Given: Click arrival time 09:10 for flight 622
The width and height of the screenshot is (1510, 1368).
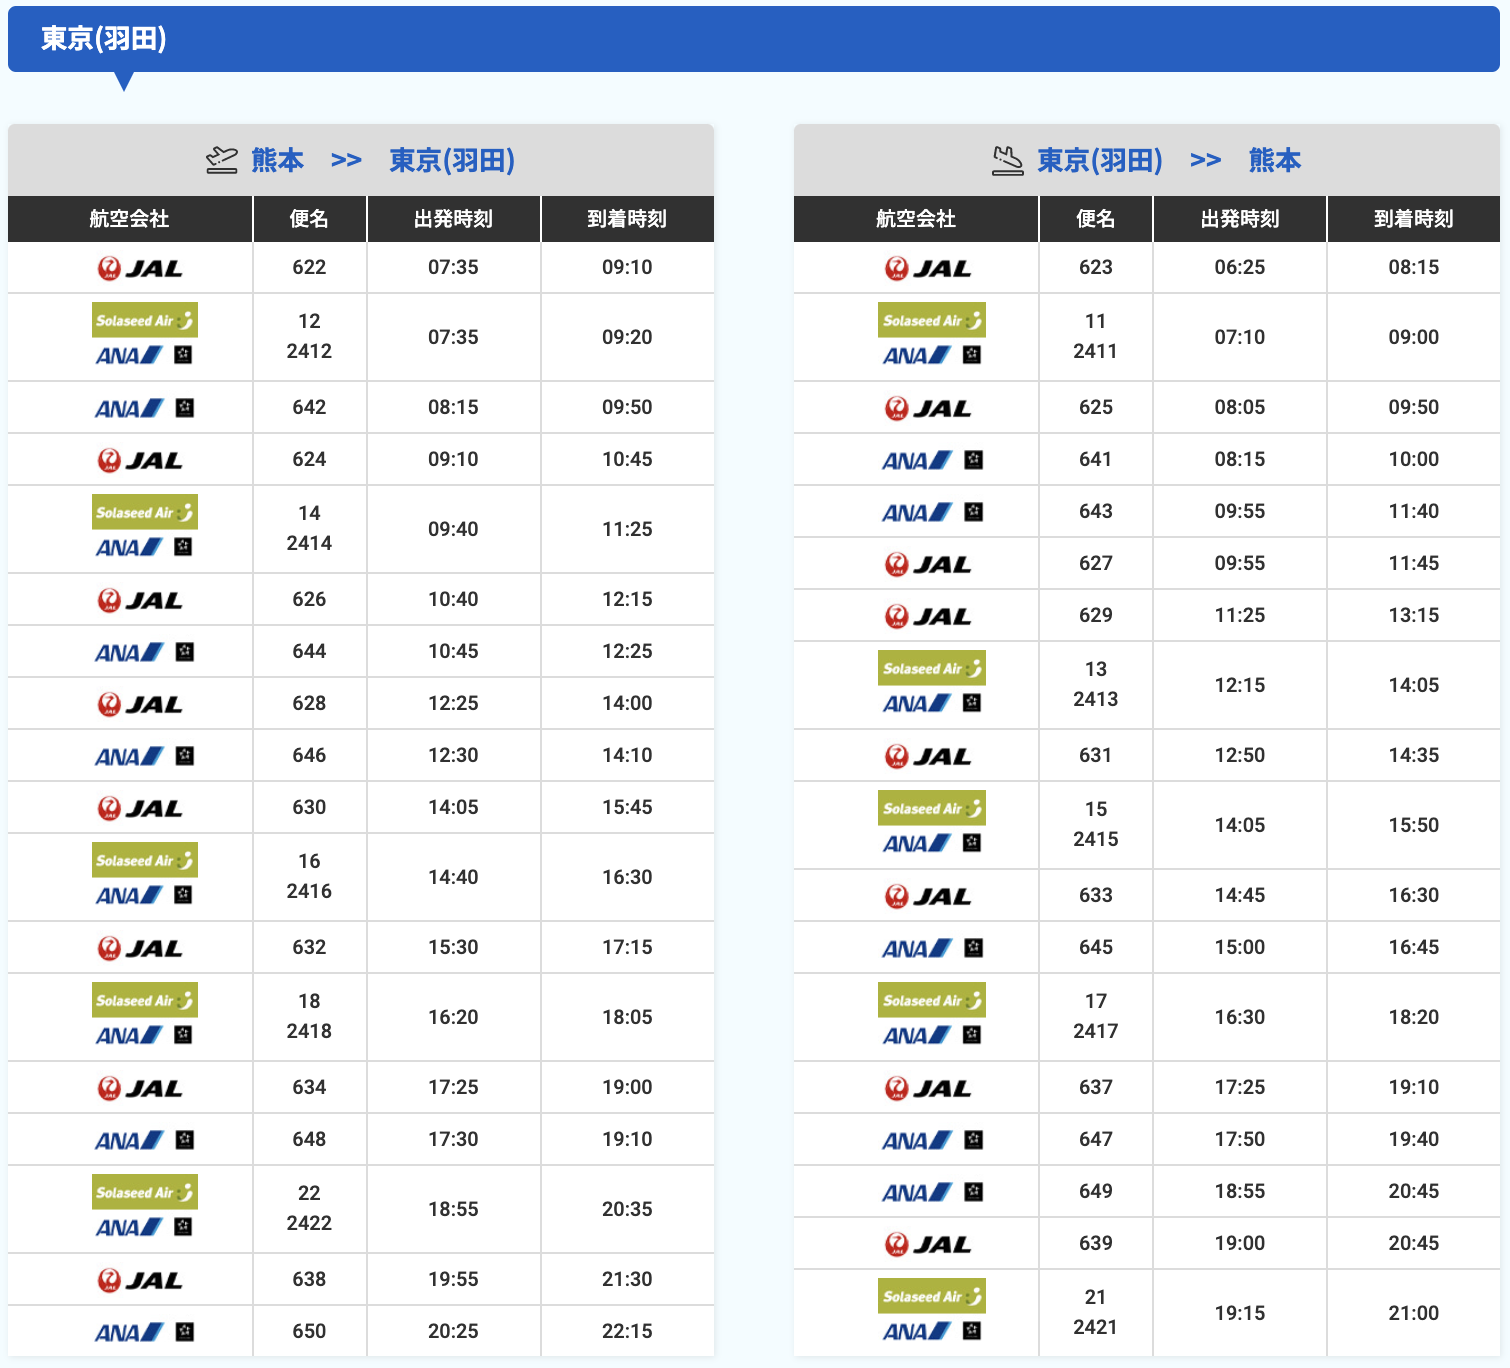Looking at the screenshot, I should pos(627,267).
